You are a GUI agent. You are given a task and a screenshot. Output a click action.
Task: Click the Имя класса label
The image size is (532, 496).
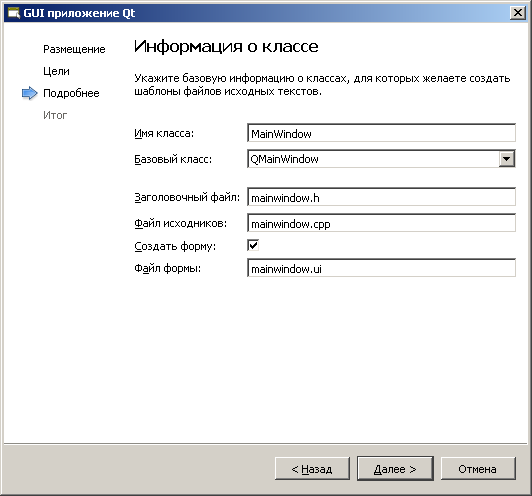point(164,133)
